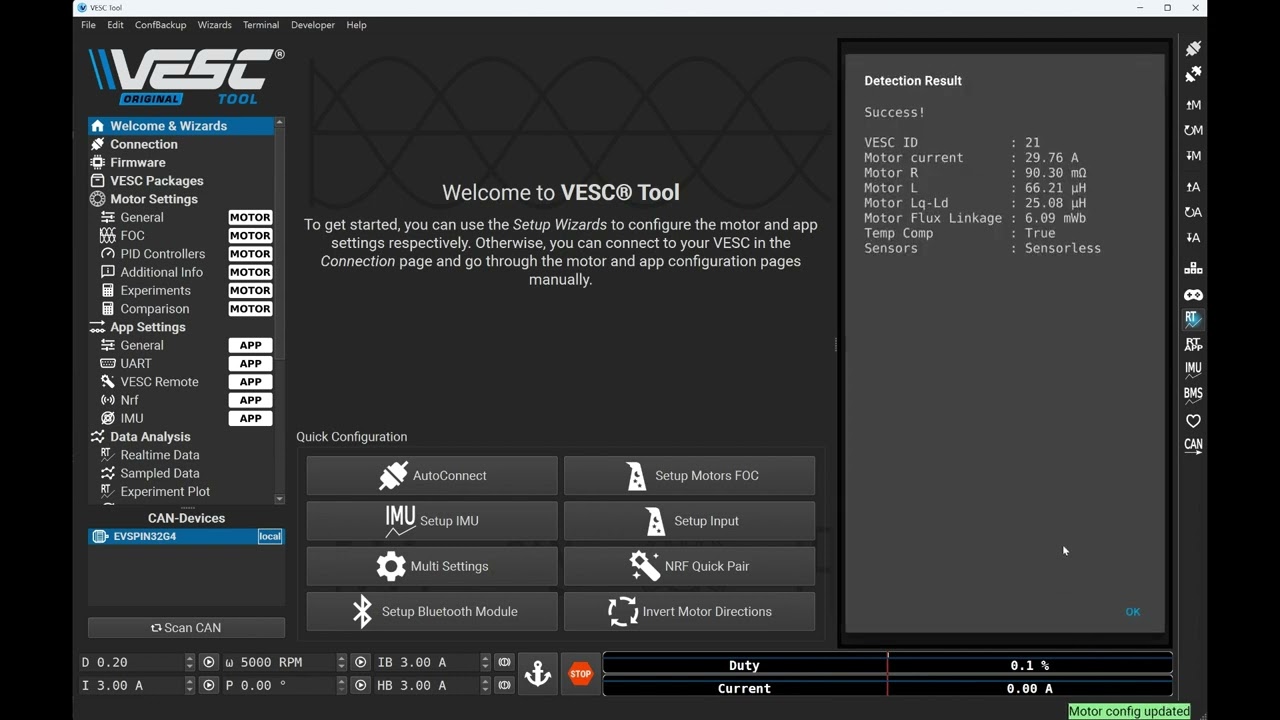This screenshot has height=720, width=1280.
Task: Open the Terminal menu
Action: pos(261,25)
